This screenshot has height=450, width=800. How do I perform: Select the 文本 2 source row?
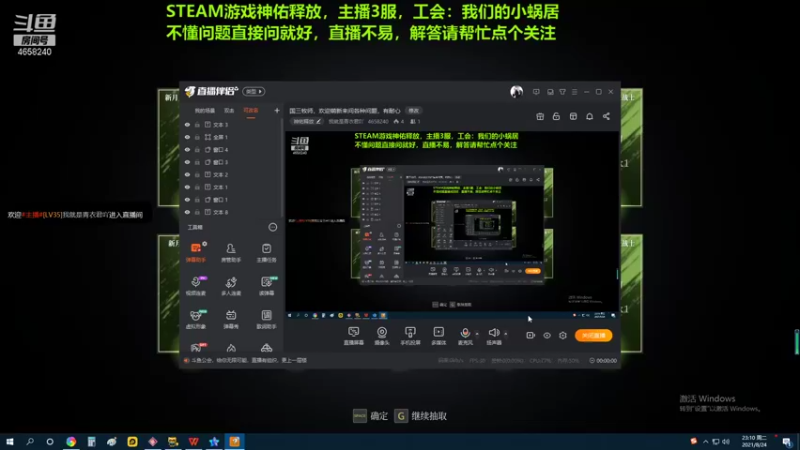tap(231, 174)
